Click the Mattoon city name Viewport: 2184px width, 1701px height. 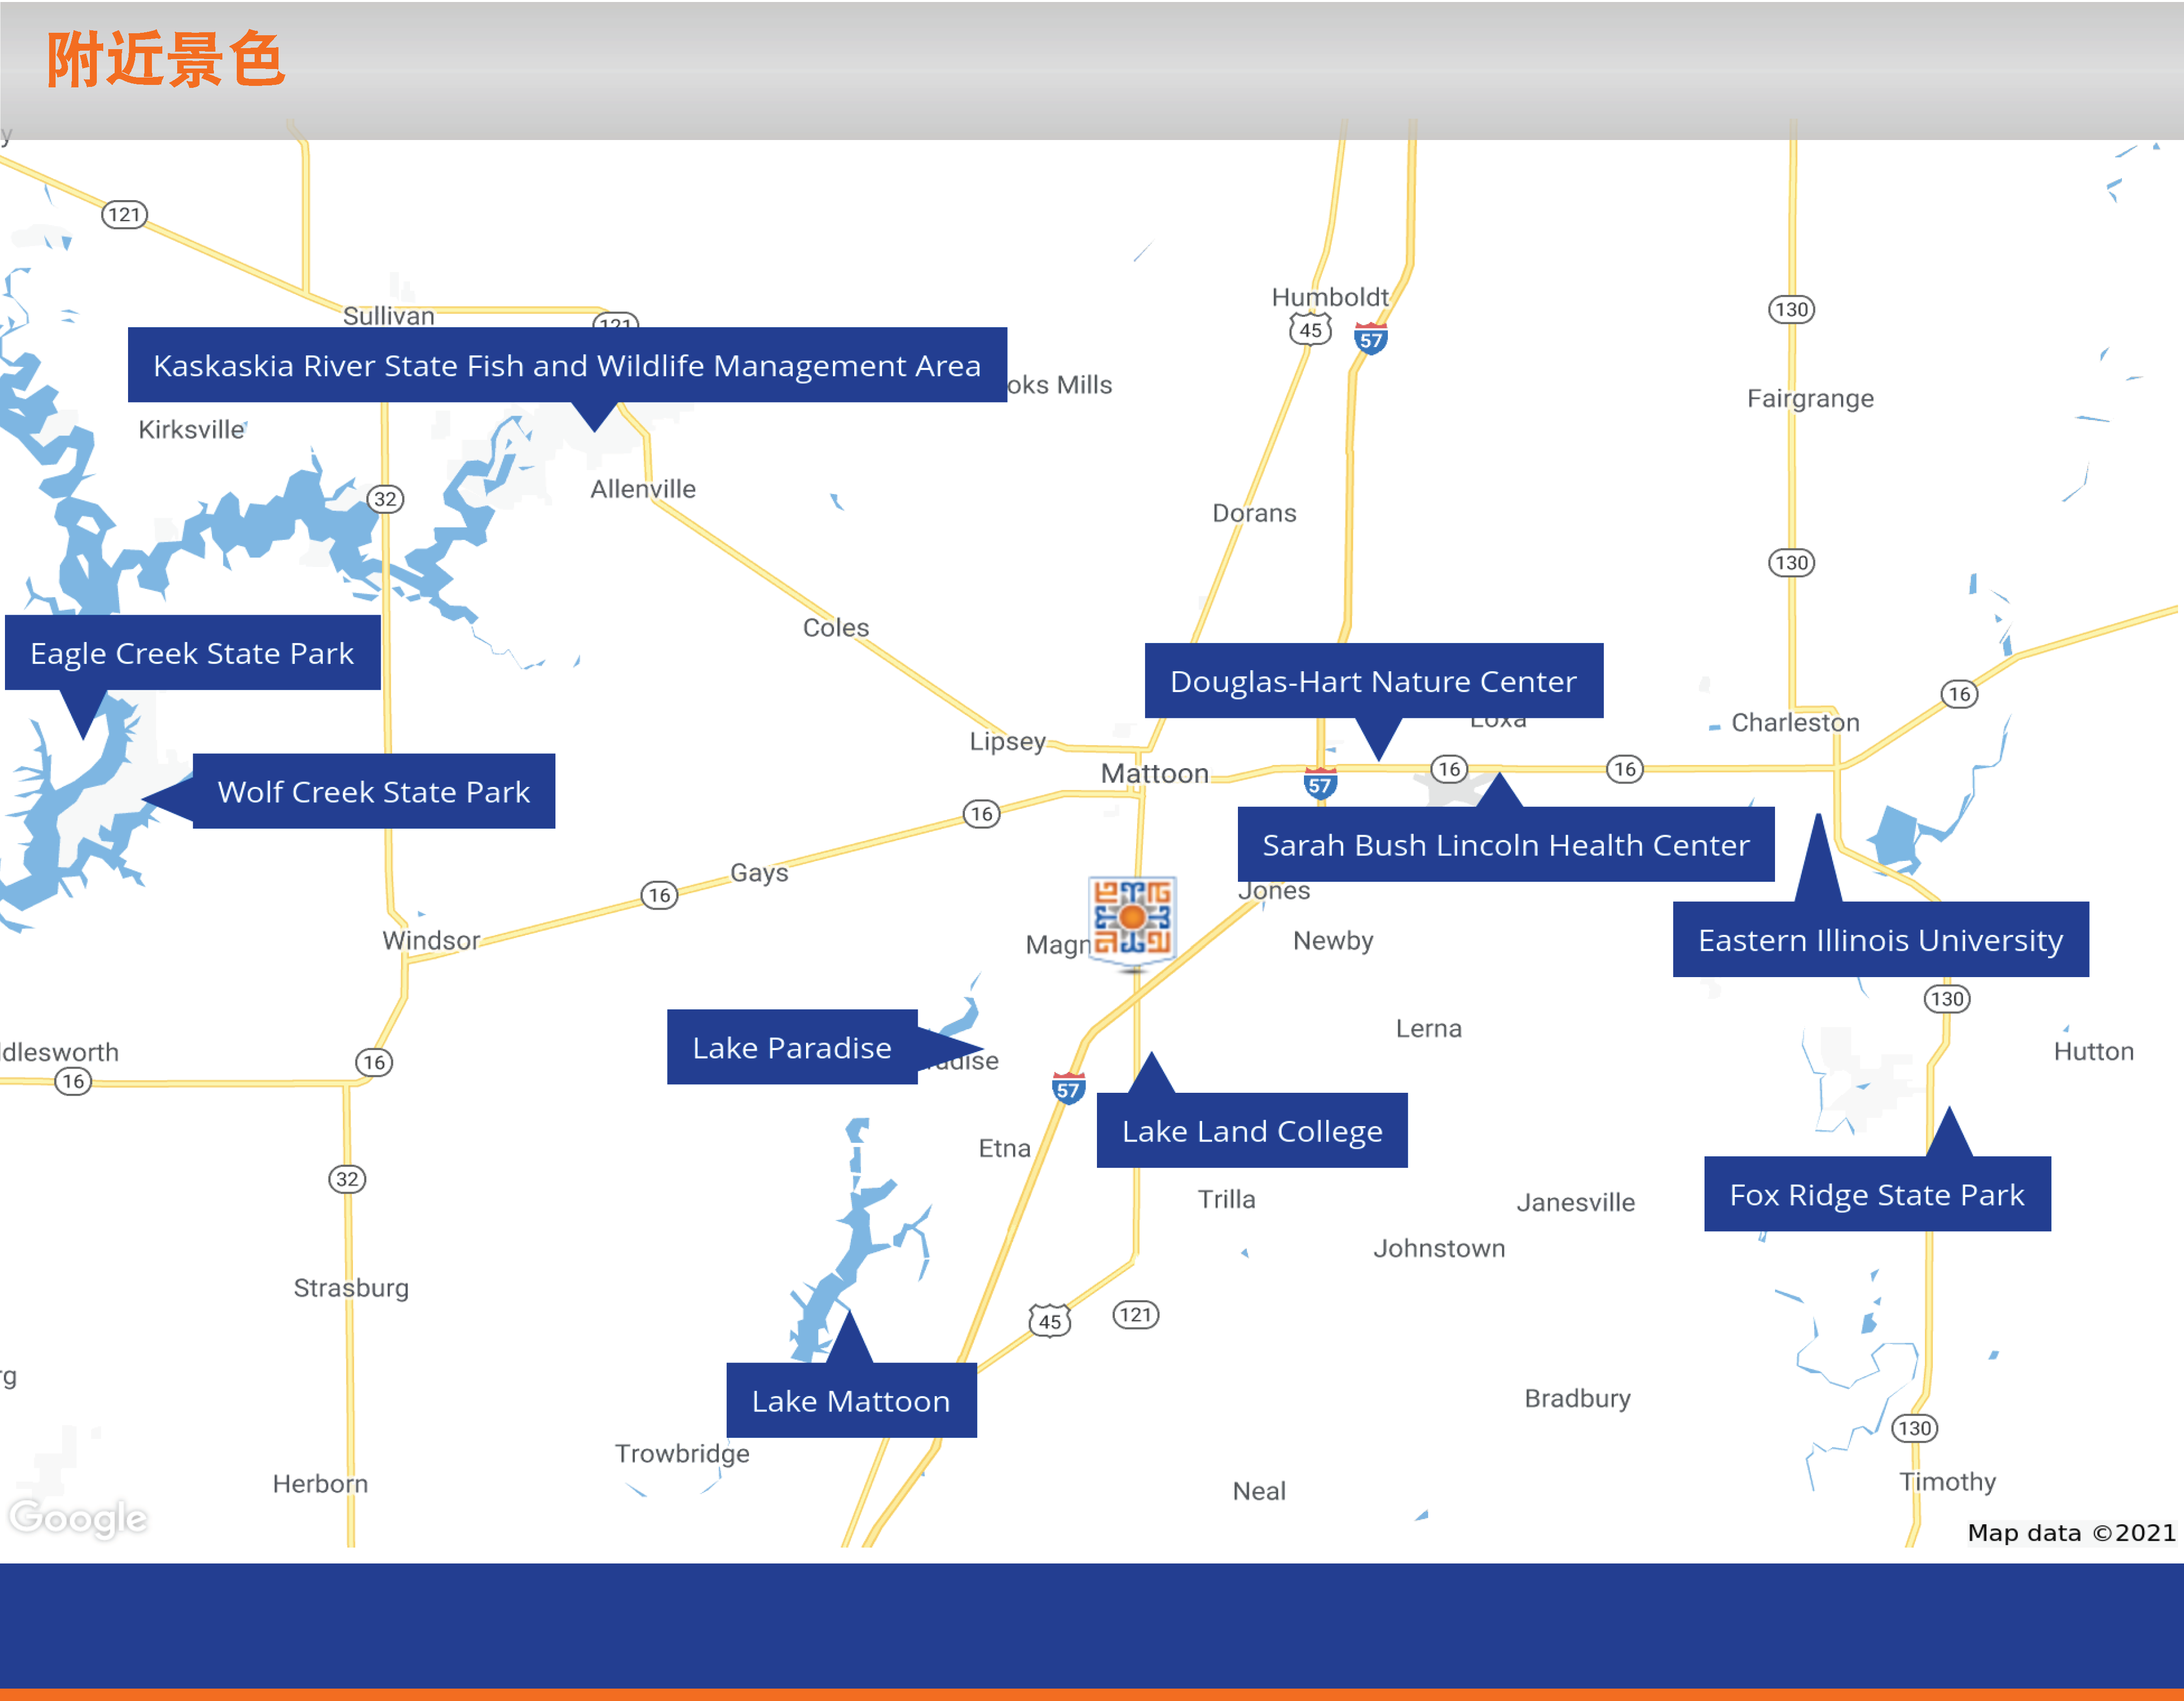(x=1154, y=773)
